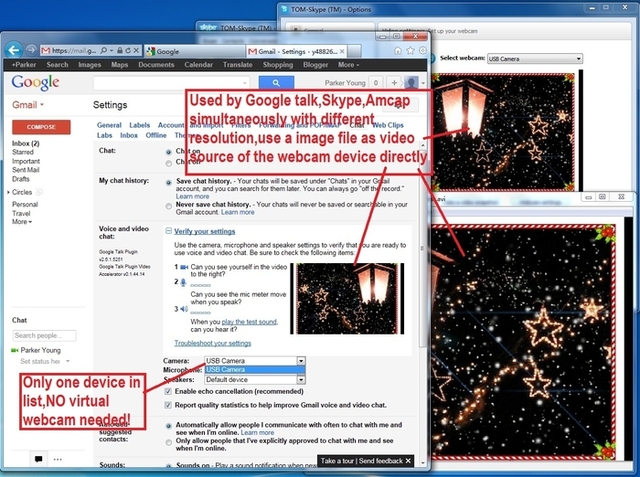The width and height of the screenshot is (640, 477).
Task: Open the browser home icon
Action: (x=398, y=51)
